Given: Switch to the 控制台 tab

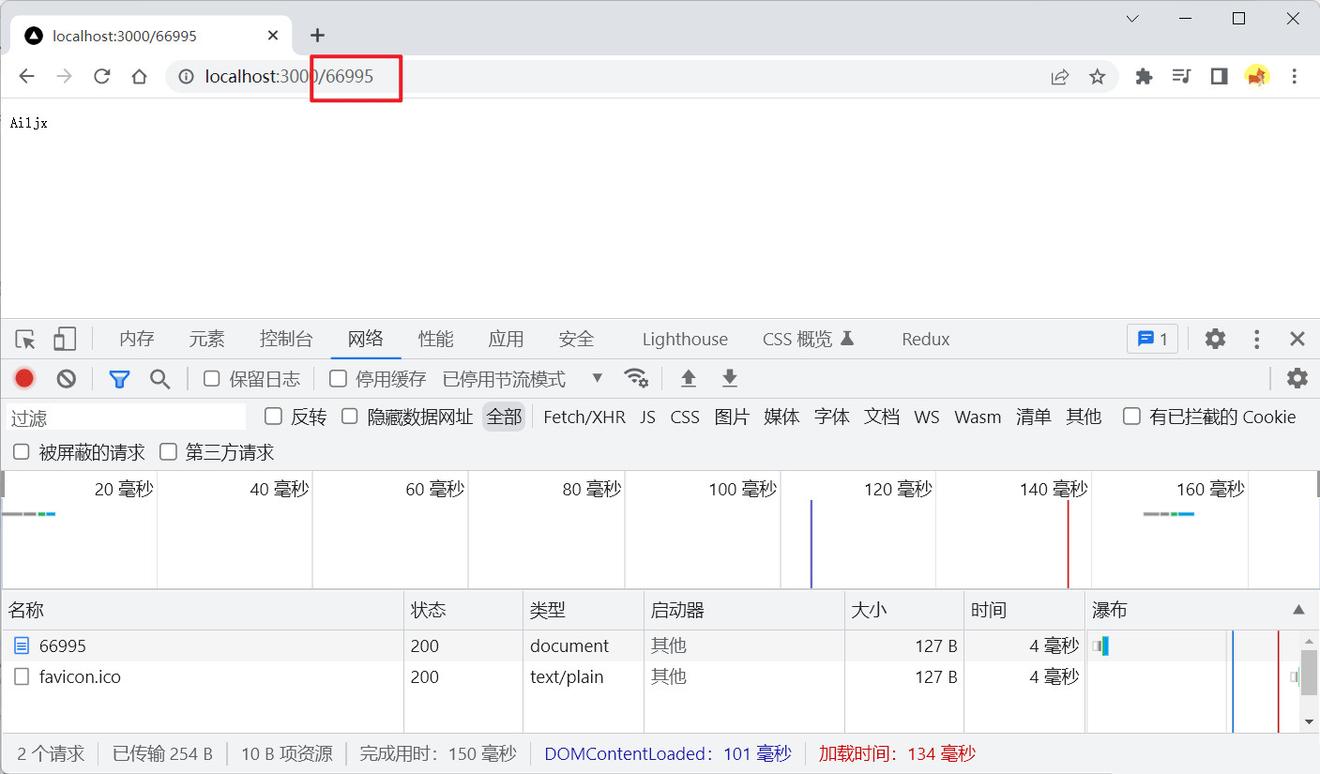Looking at the screenshot, I should pos(286,339).
